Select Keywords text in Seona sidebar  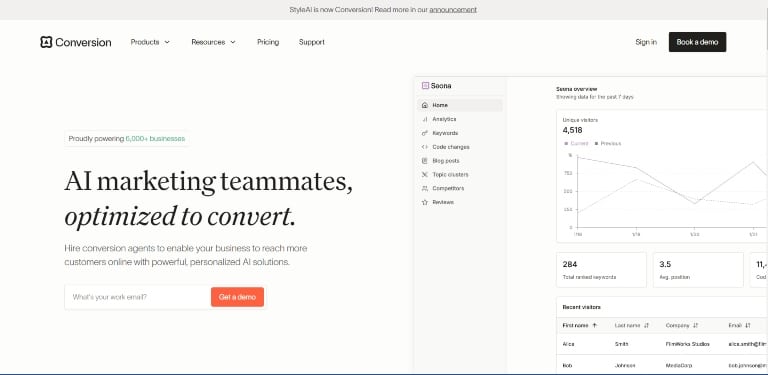click(445, 133)
